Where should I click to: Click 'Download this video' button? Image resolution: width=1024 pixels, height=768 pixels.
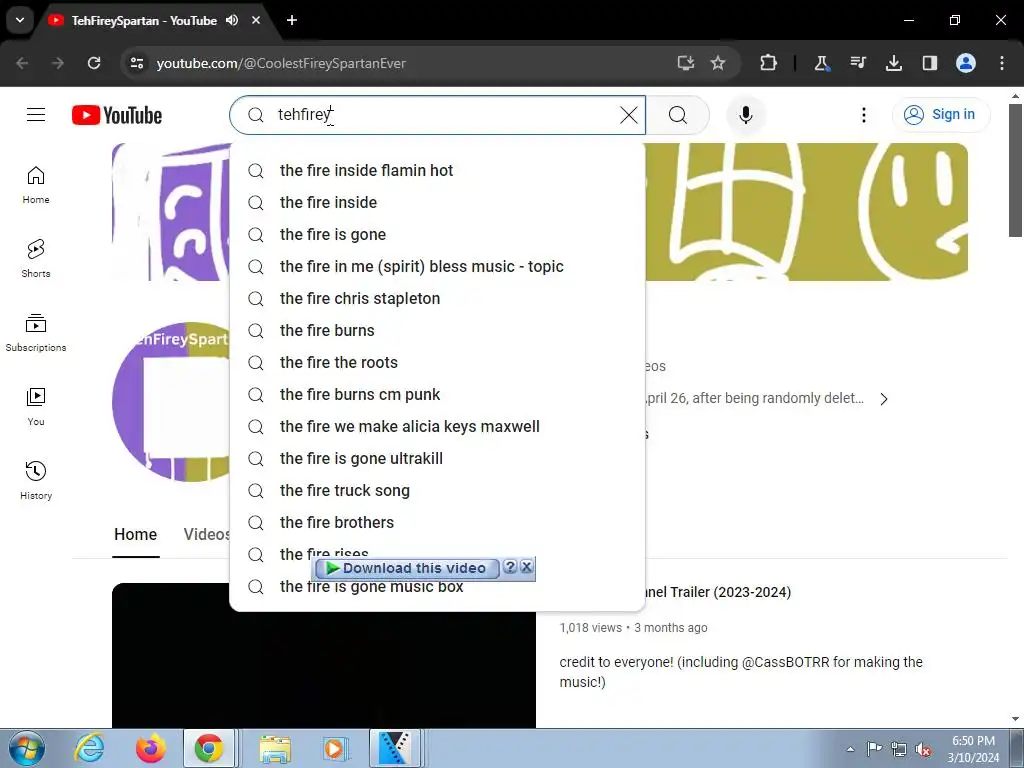coord(407,568)
